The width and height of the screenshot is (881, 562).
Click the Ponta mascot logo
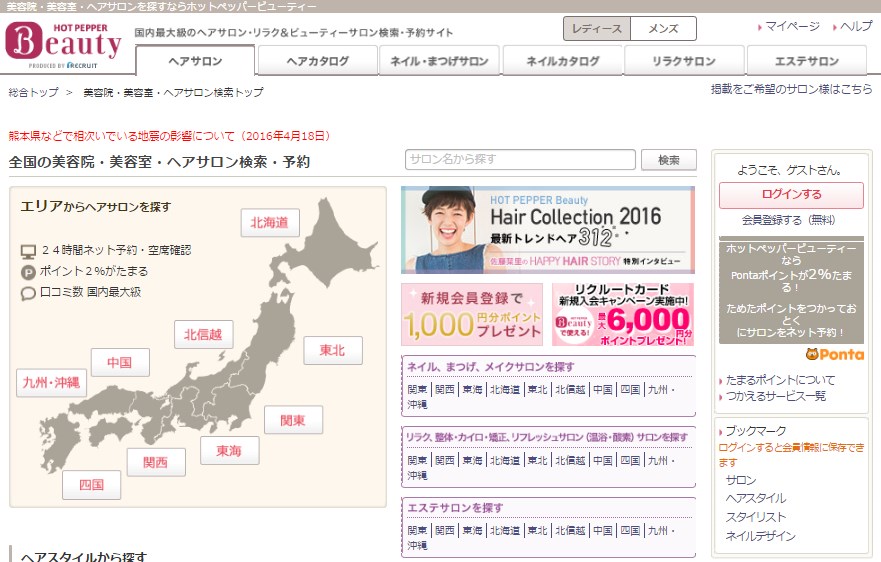coord(834,354)
